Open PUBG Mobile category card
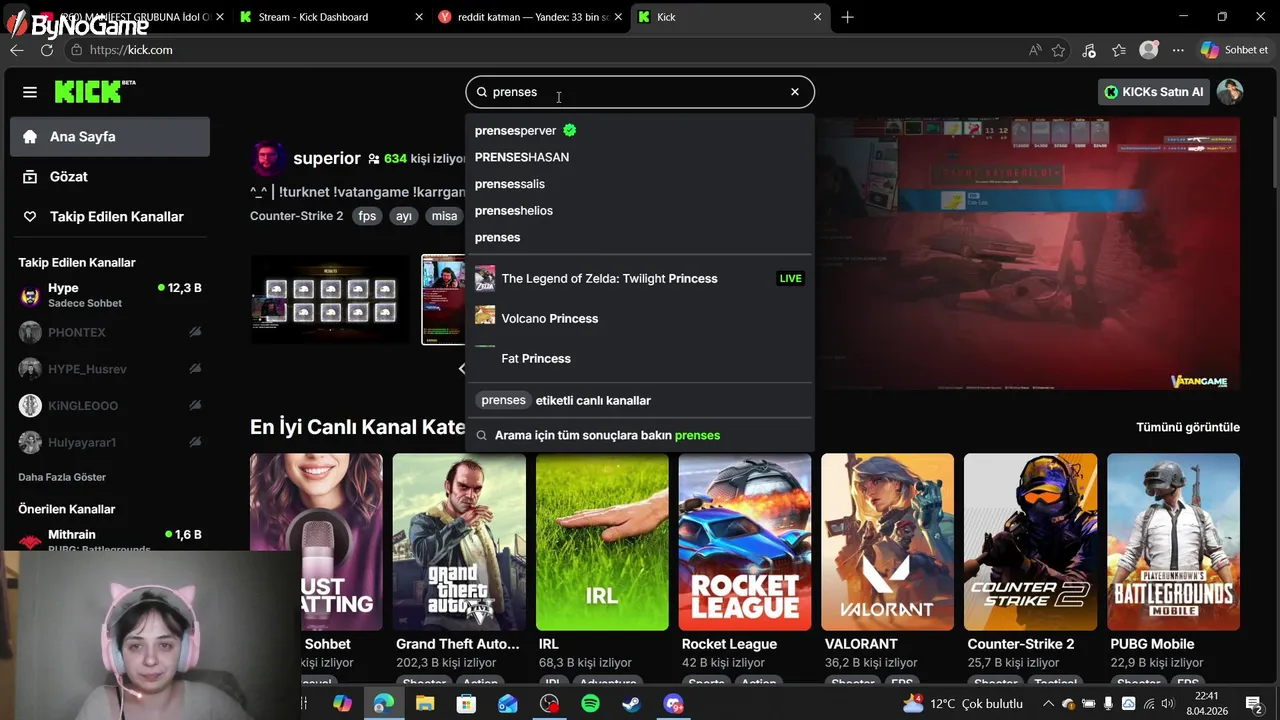Screen dimensions: 1280x720 (1174, 542)
